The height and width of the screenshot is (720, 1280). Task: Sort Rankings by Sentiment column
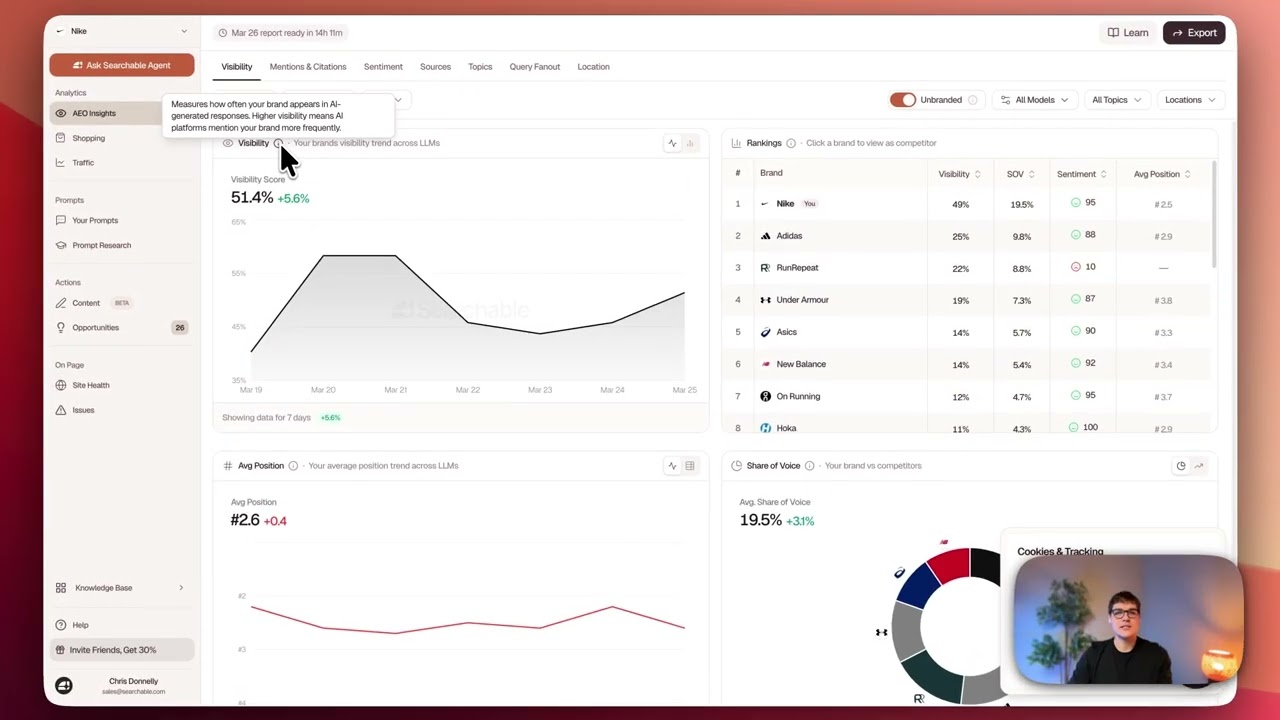tap(1081, 174)
